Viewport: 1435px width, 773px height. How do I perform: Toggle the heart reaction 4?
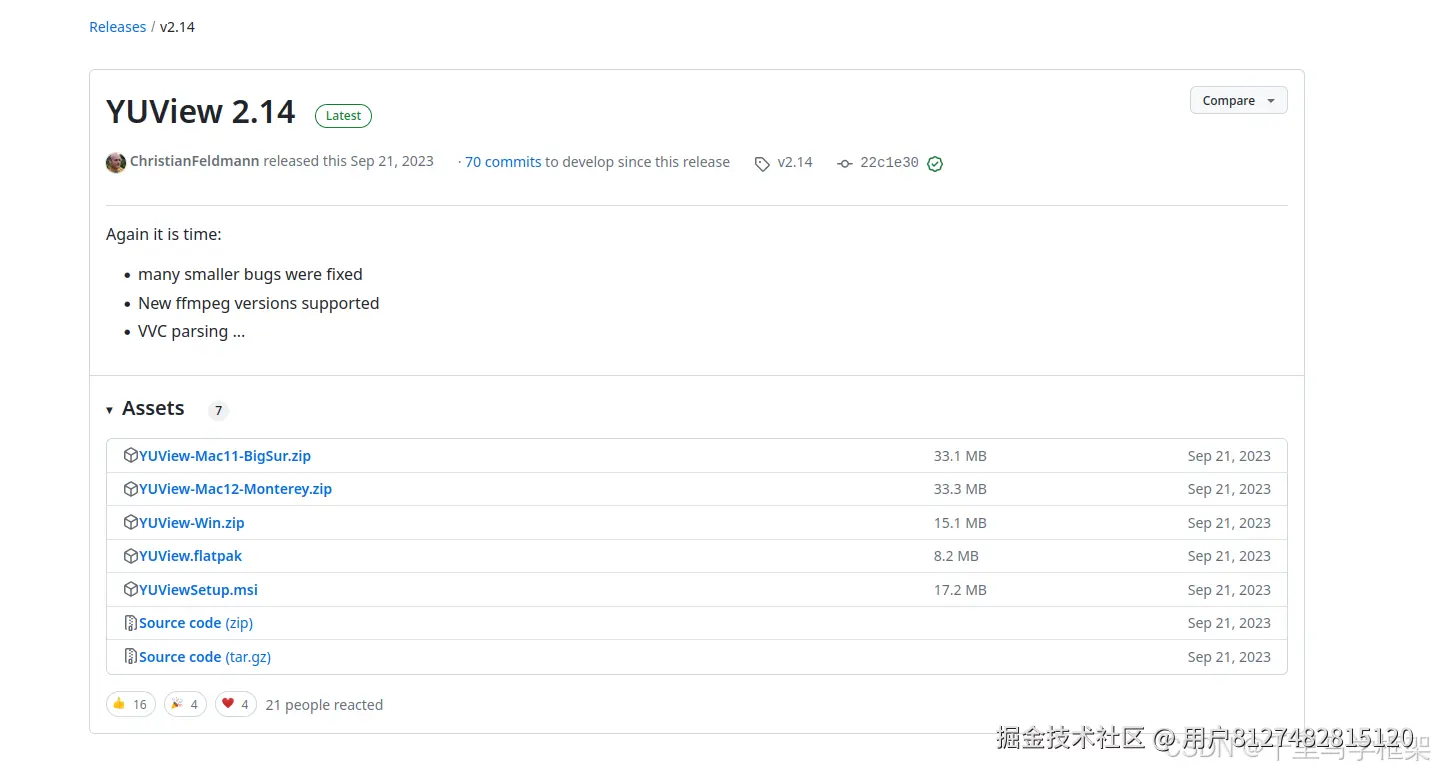click(x=236, y=704)
